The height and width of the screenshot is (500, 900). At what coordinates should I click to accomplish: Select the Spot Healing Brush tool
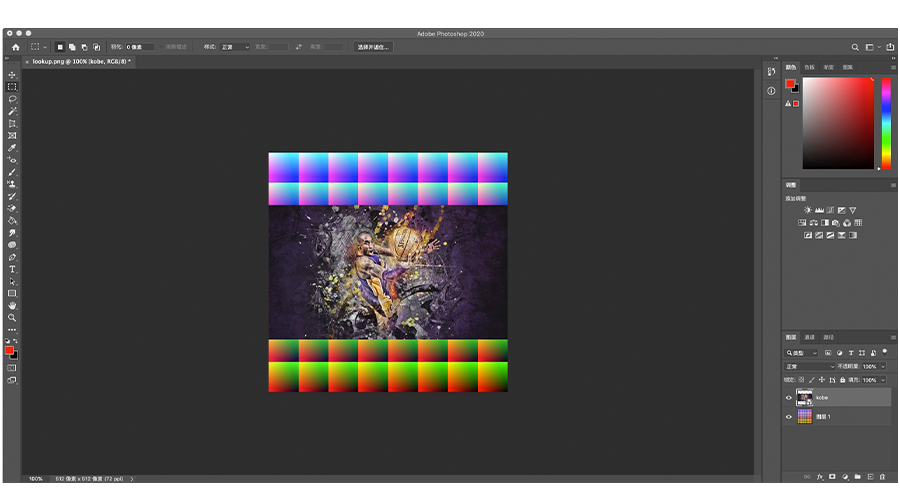point(12,160)
